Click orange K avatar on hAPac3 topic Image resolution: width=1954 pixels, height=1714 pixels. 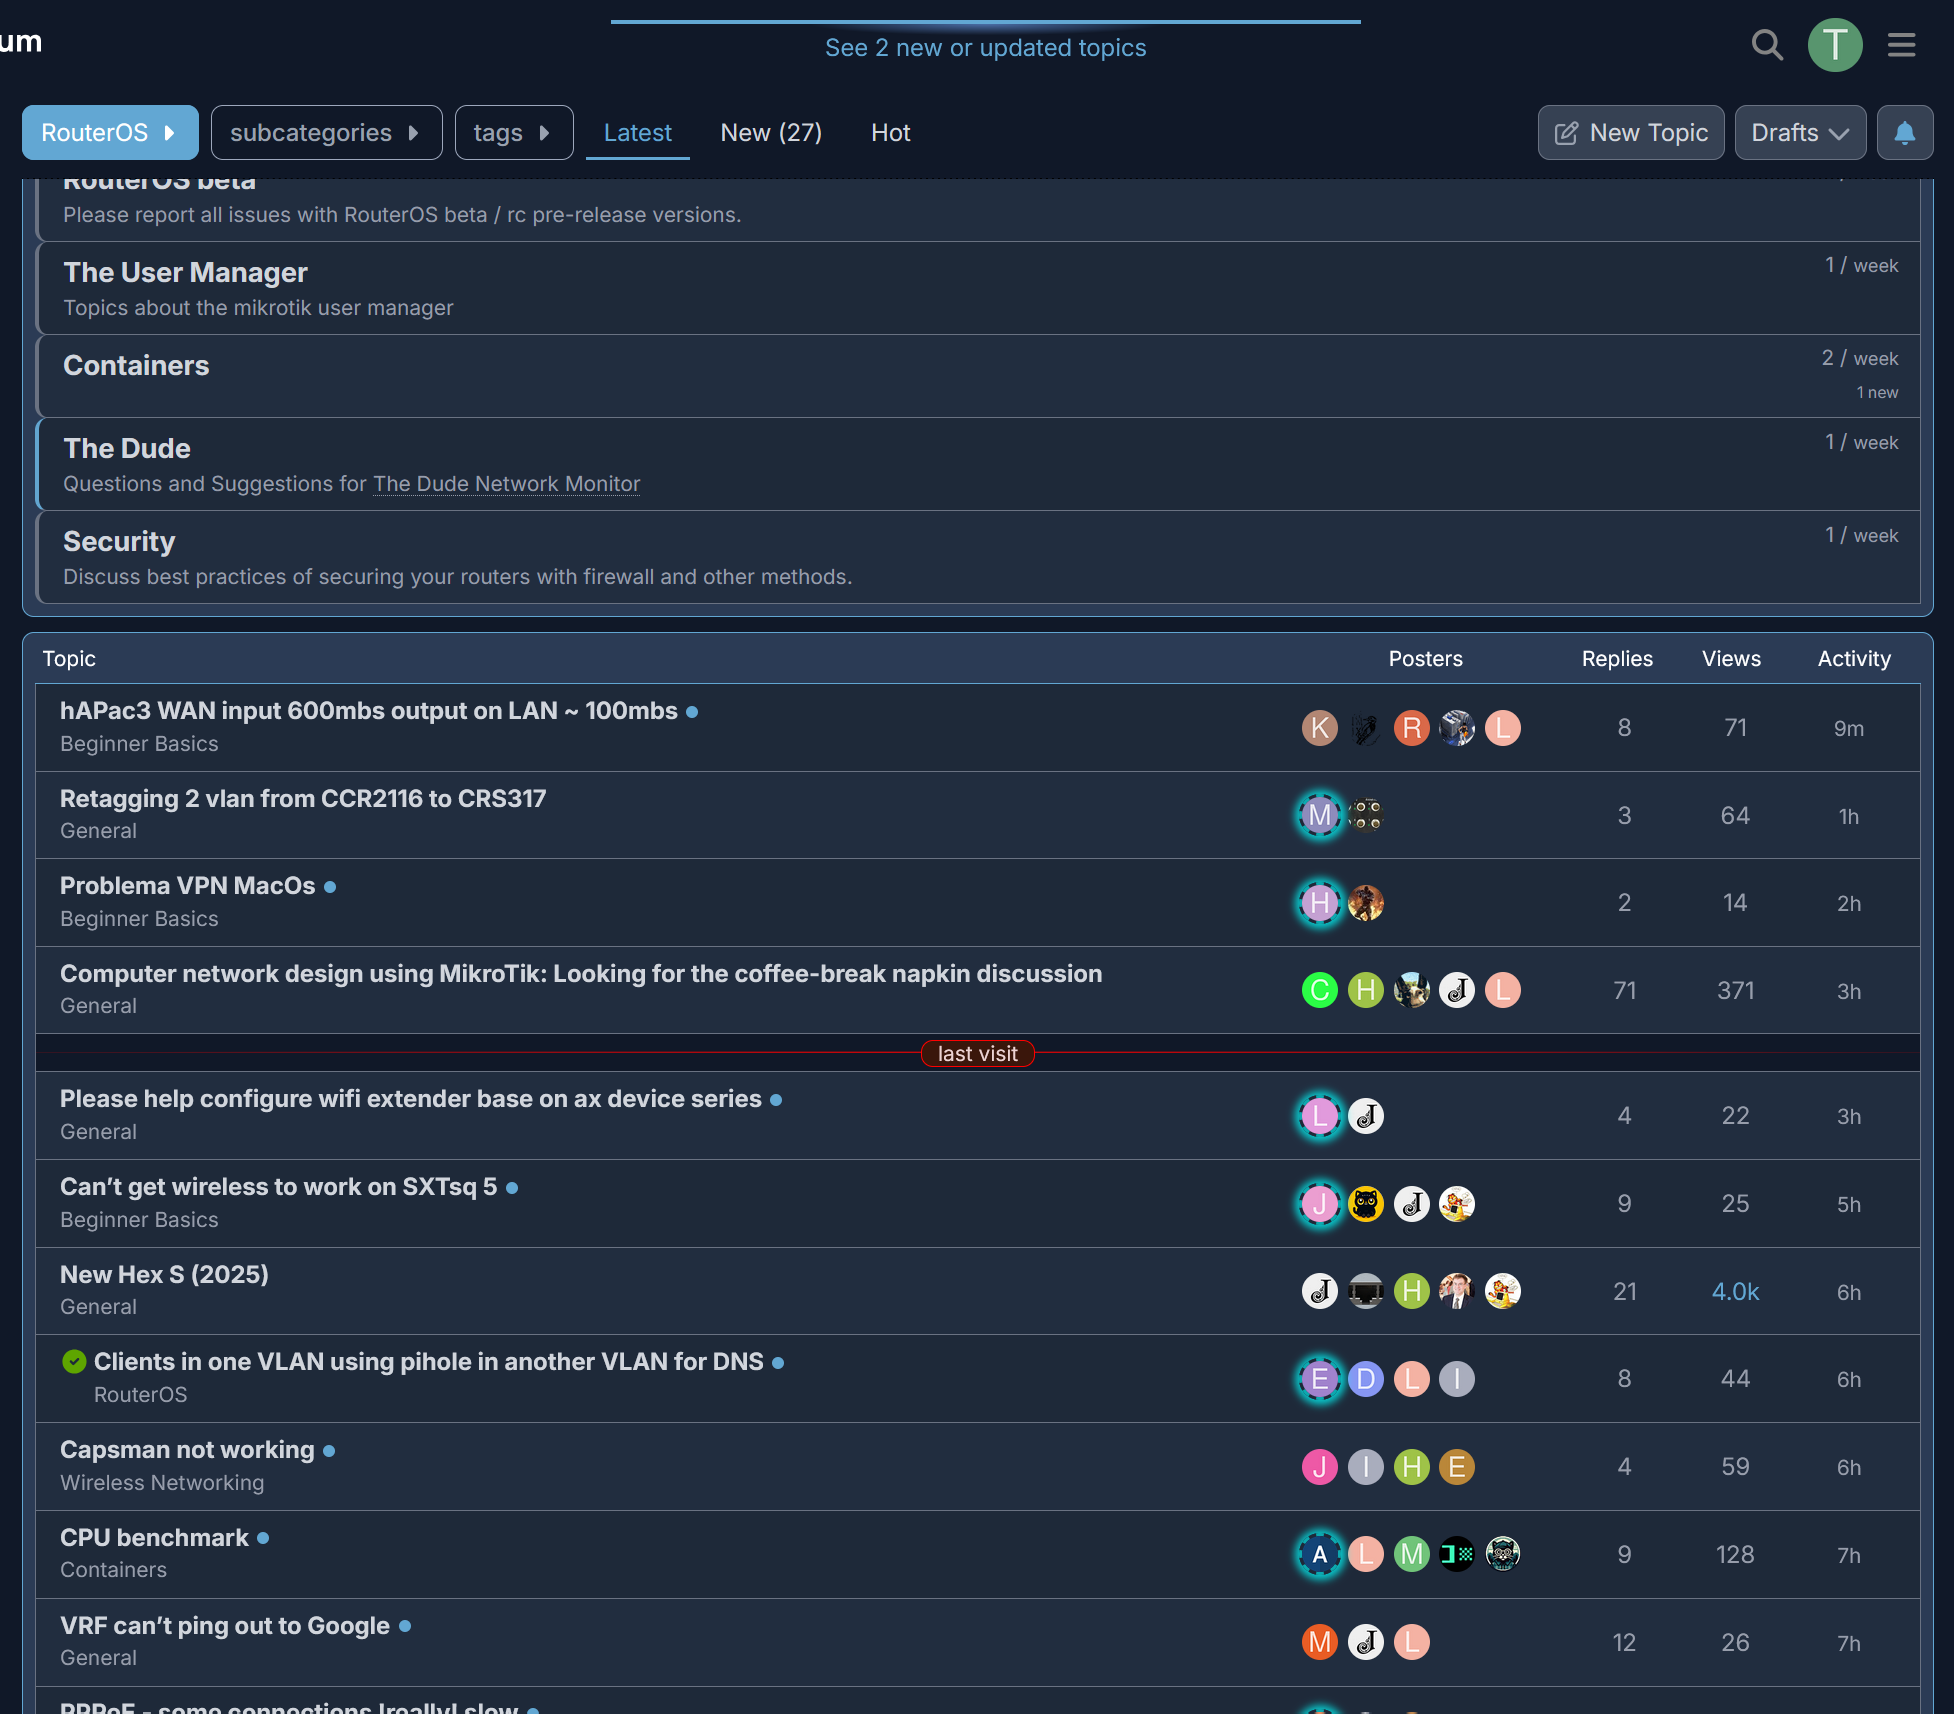coord(1319,728)
